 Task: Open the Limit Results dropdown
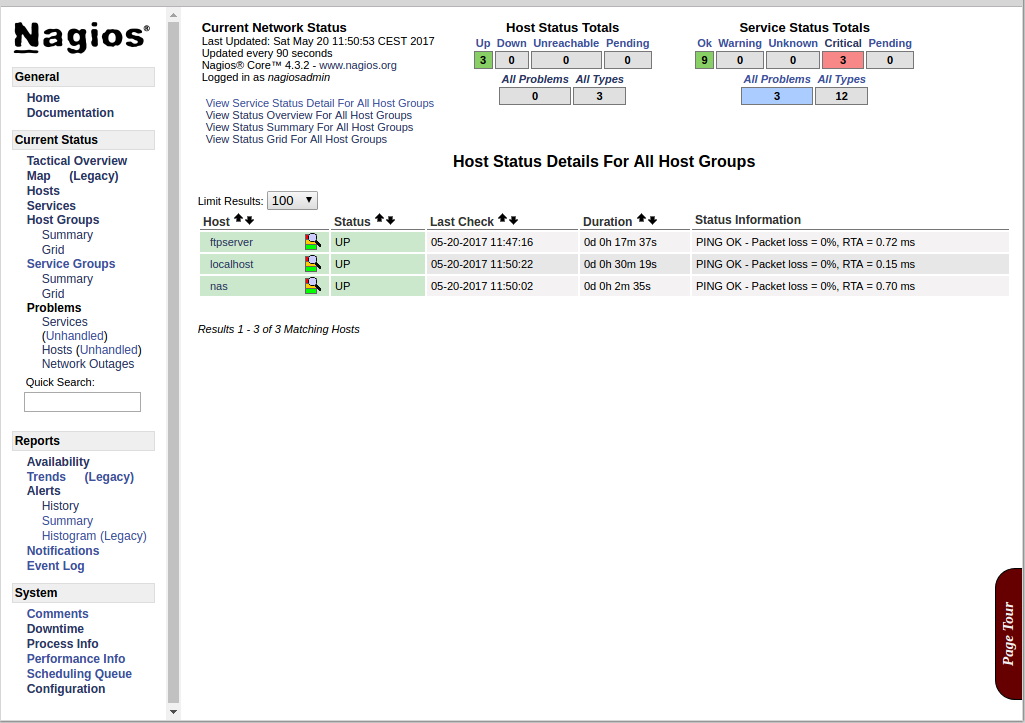292,201
